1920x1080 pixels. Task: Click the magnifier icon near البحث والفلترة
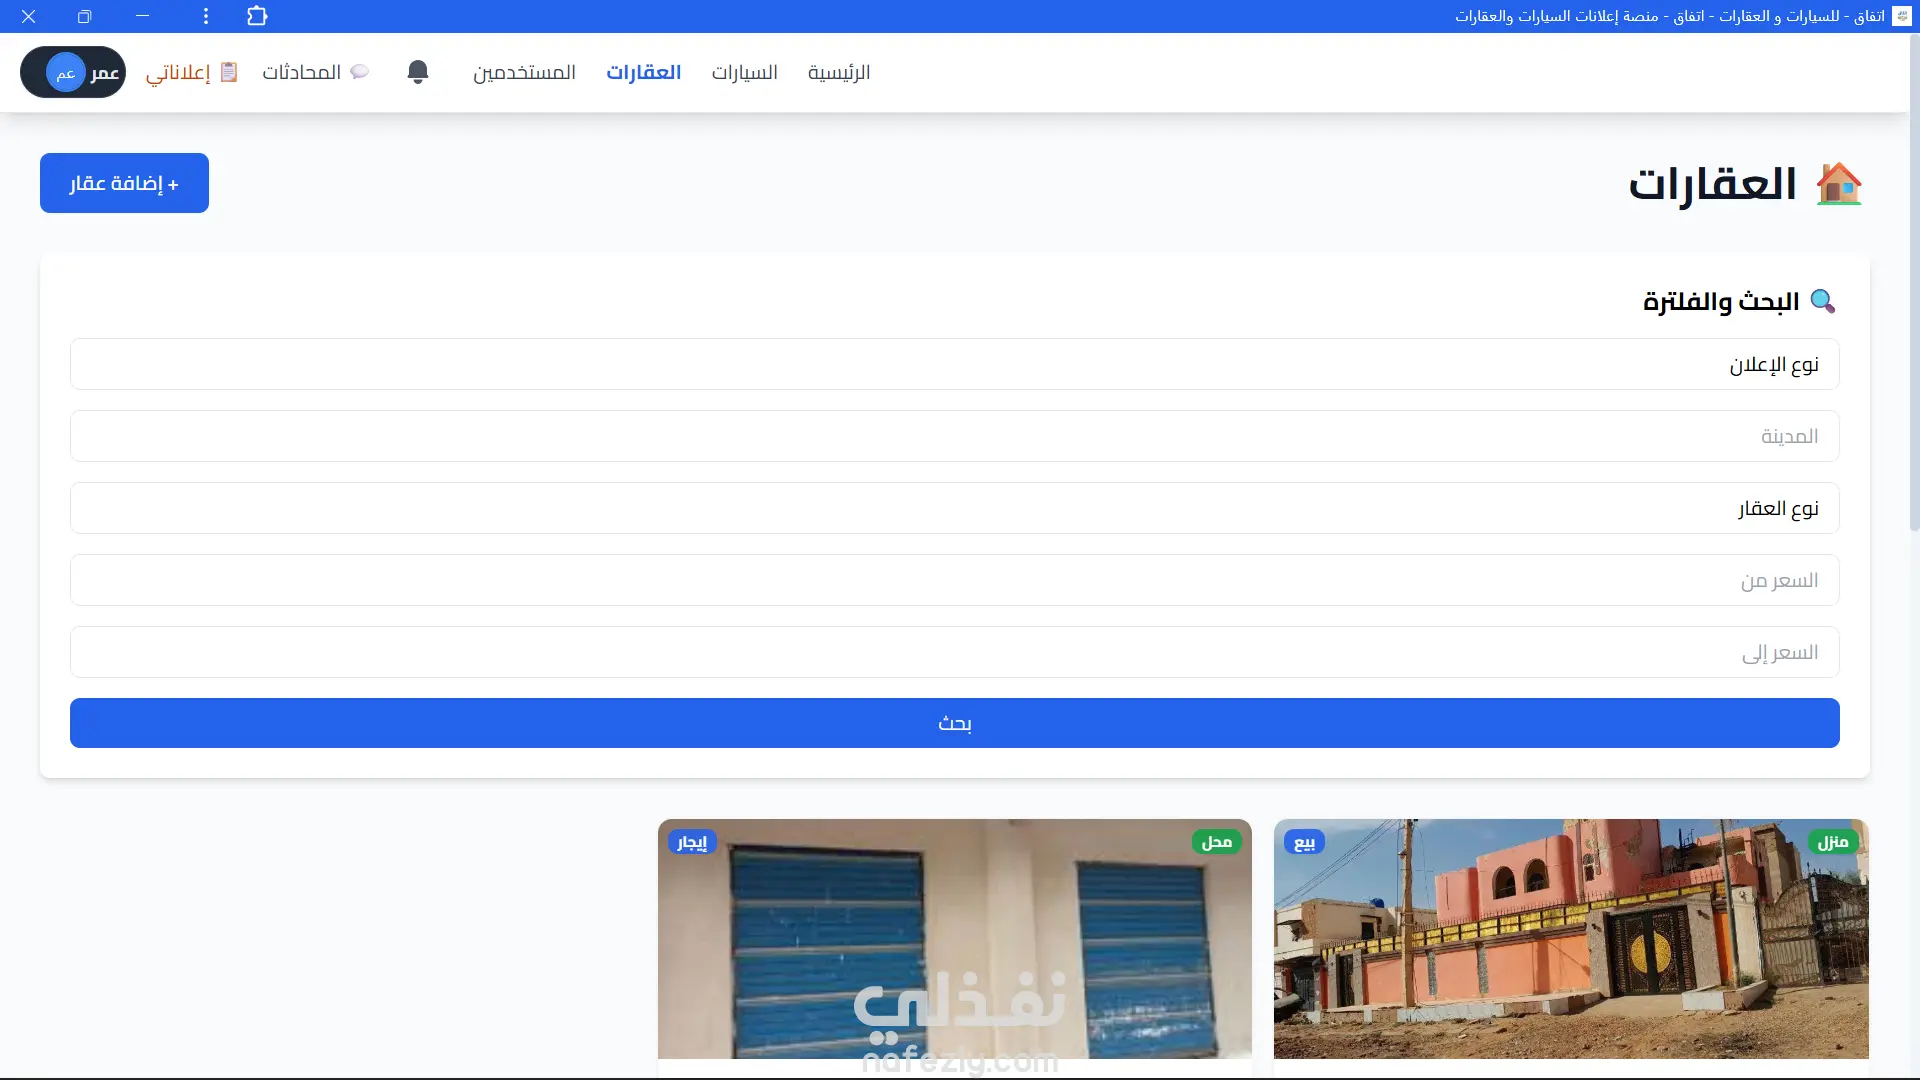(x=1822, y=301)
